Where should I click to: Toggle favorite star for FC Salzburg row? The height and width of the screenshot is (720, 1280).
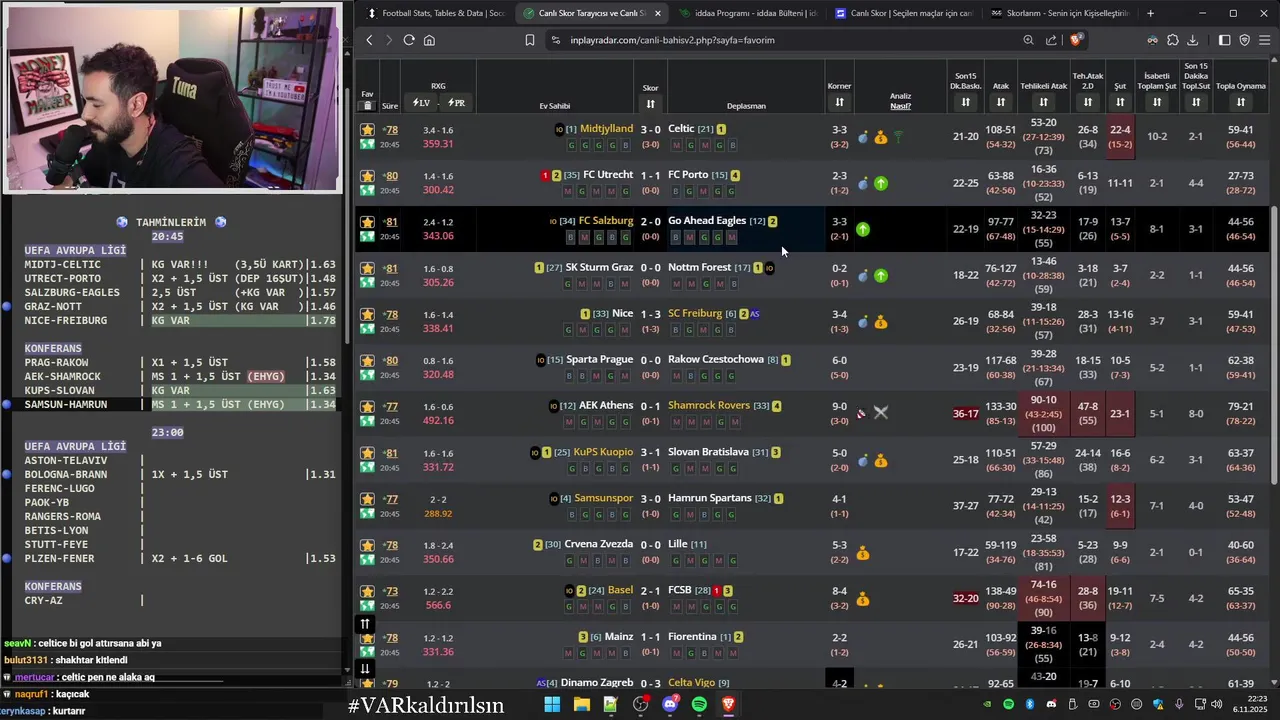pyautogui.click(x=367, y=222)
